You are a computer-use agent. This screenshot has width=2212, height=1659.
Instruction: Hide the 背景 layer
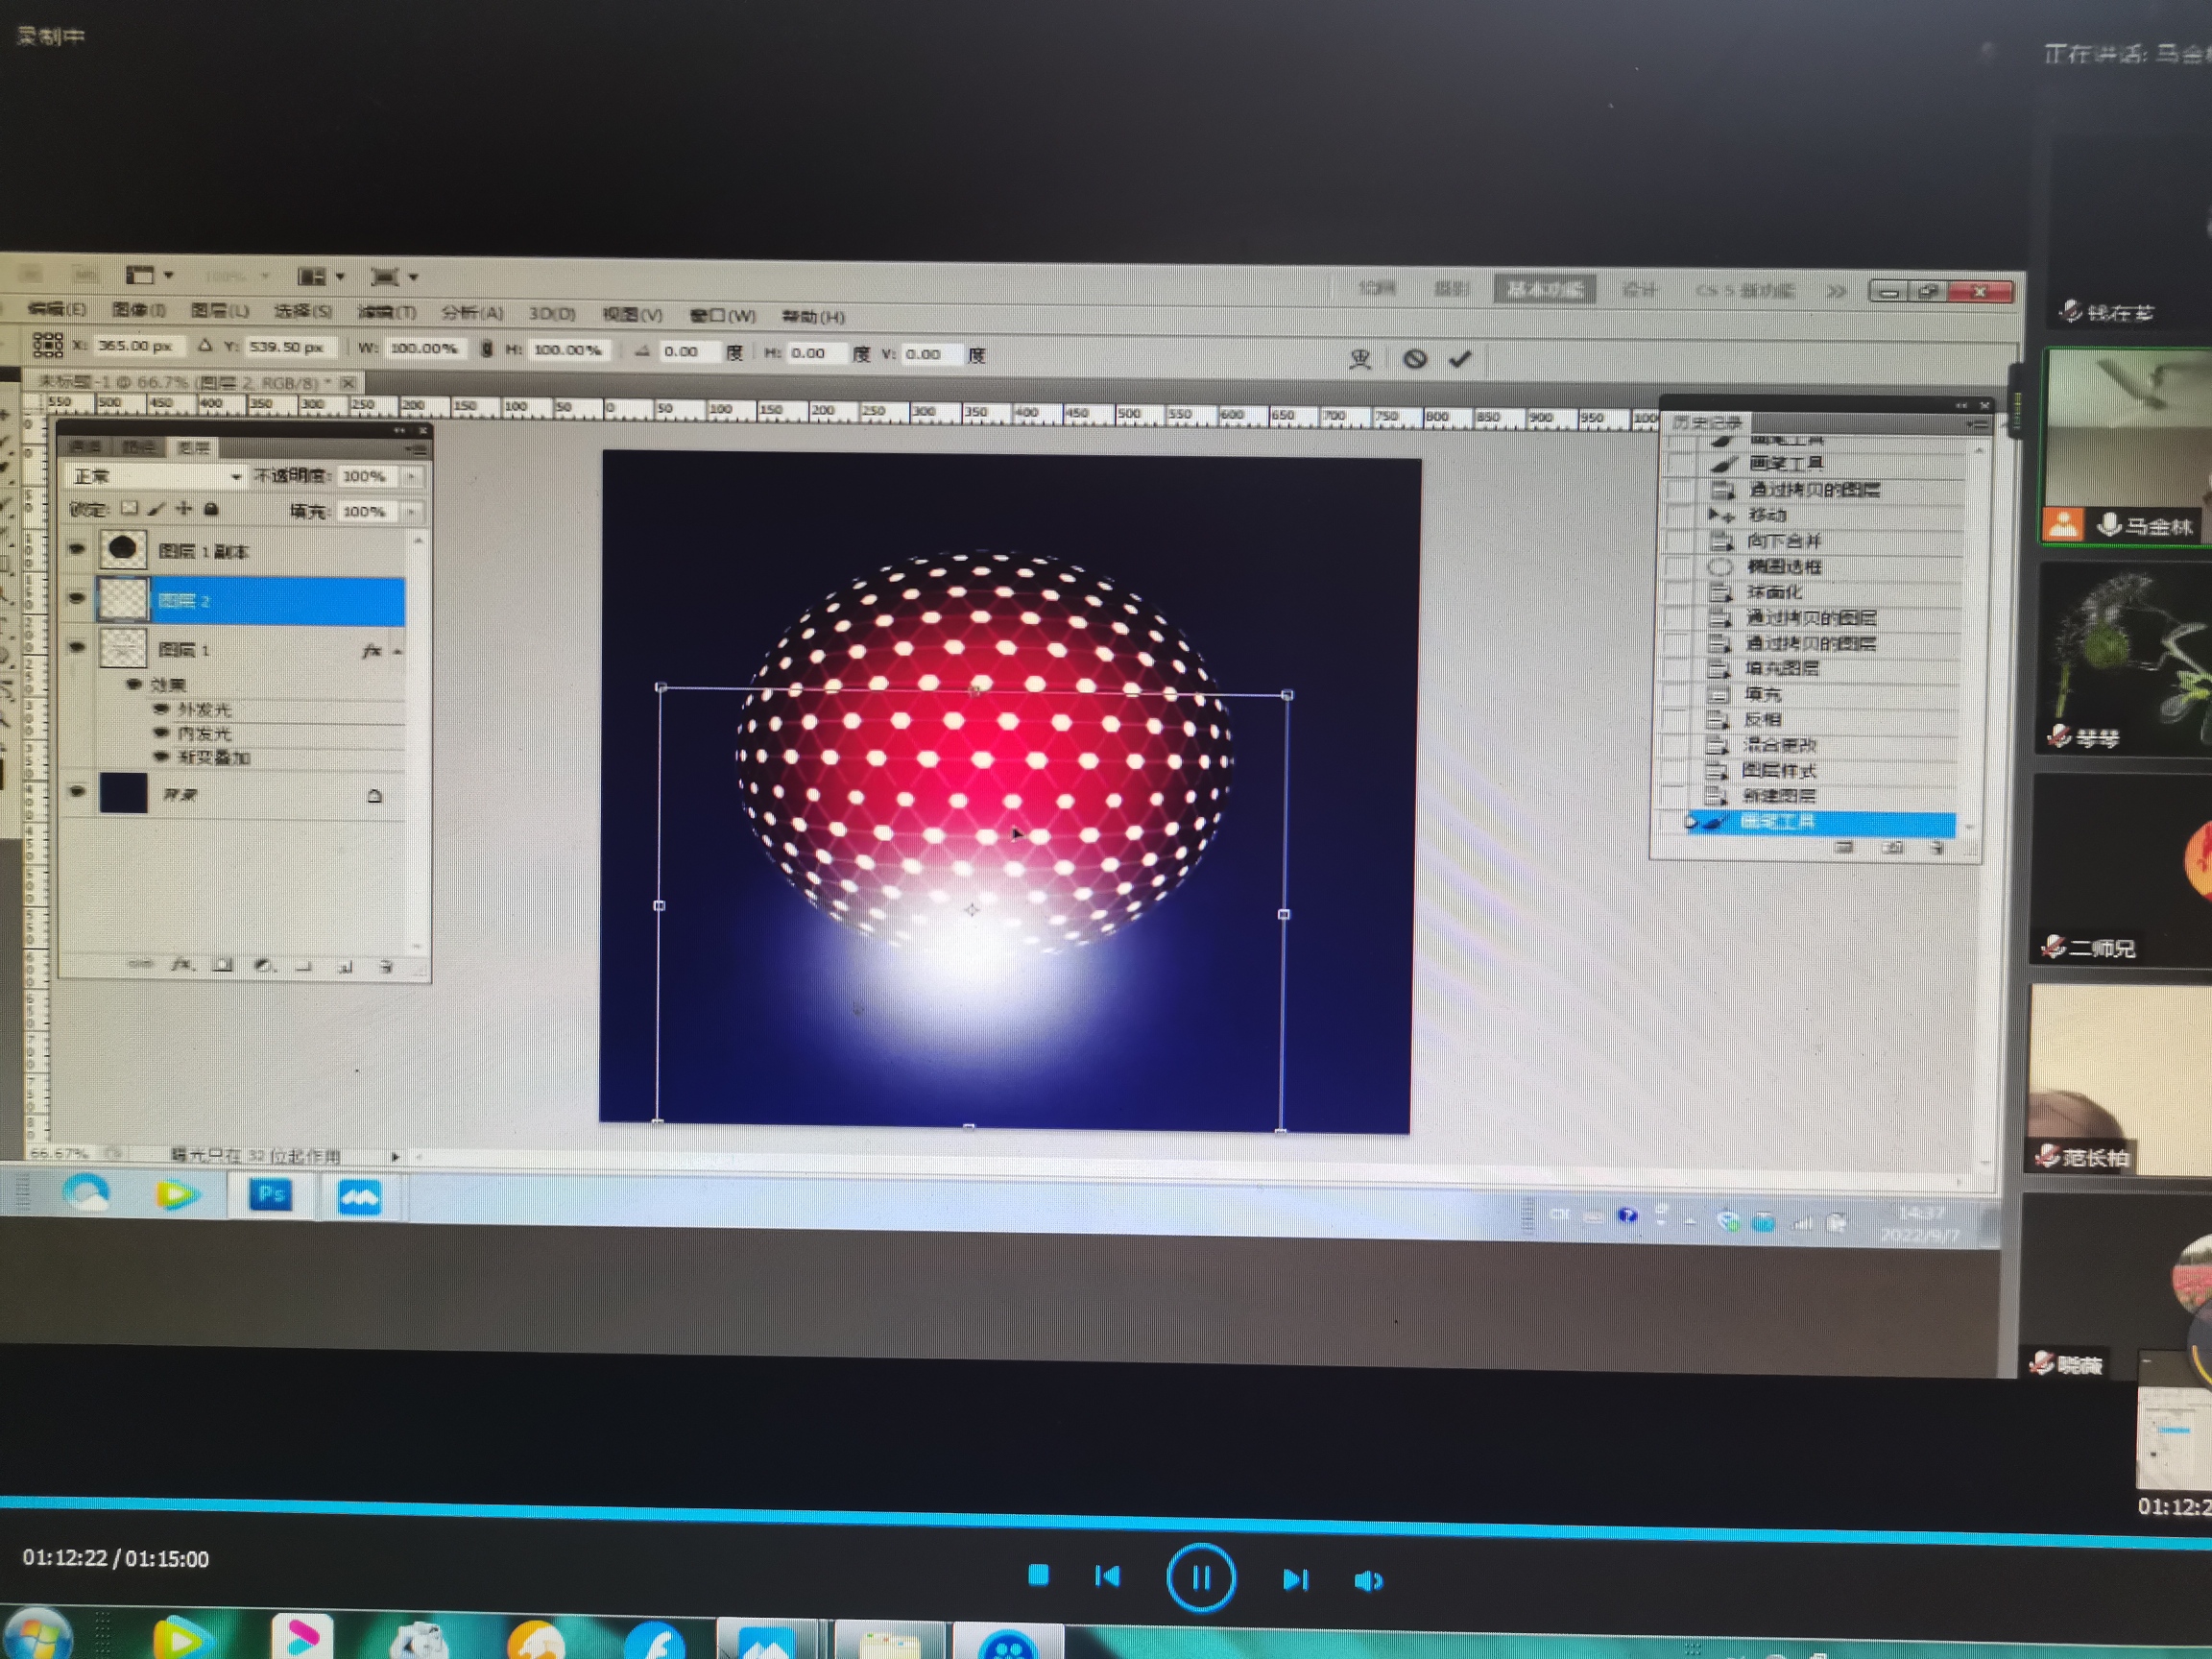(77, 792)
